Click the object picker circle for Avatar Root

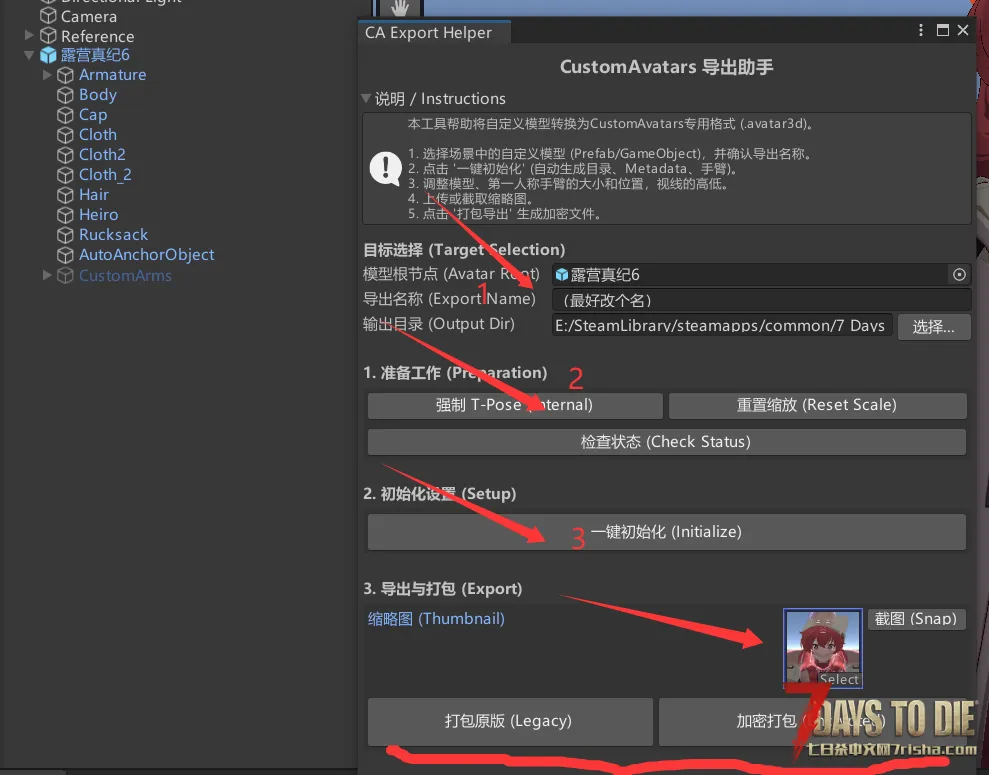[959, 274]
